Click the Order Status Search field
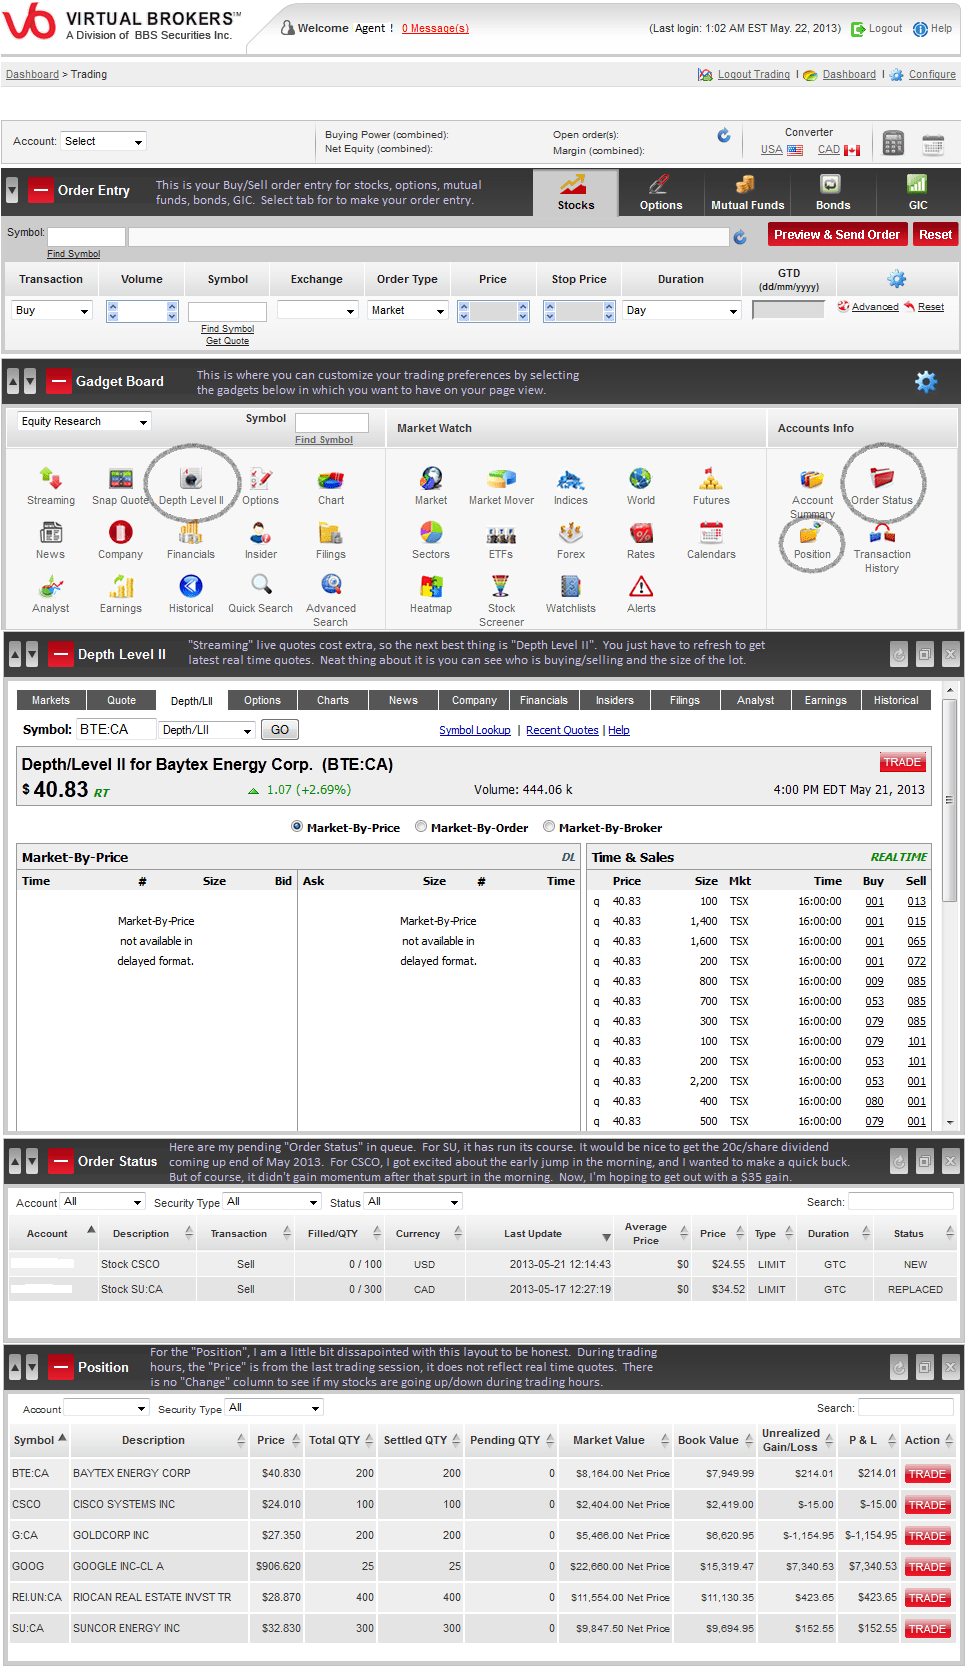966x1669 pixels. (900, 1201)
